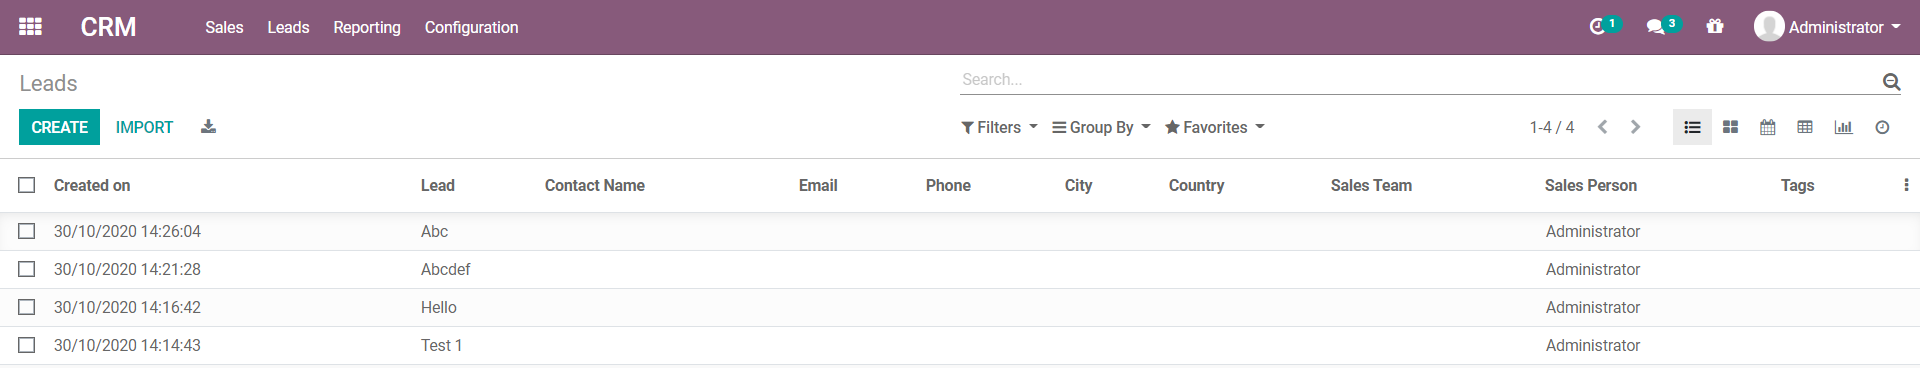Switch to calendar view
Image resolution: width=1920 pixels, height=368 pixels.
coord(1768,127)
